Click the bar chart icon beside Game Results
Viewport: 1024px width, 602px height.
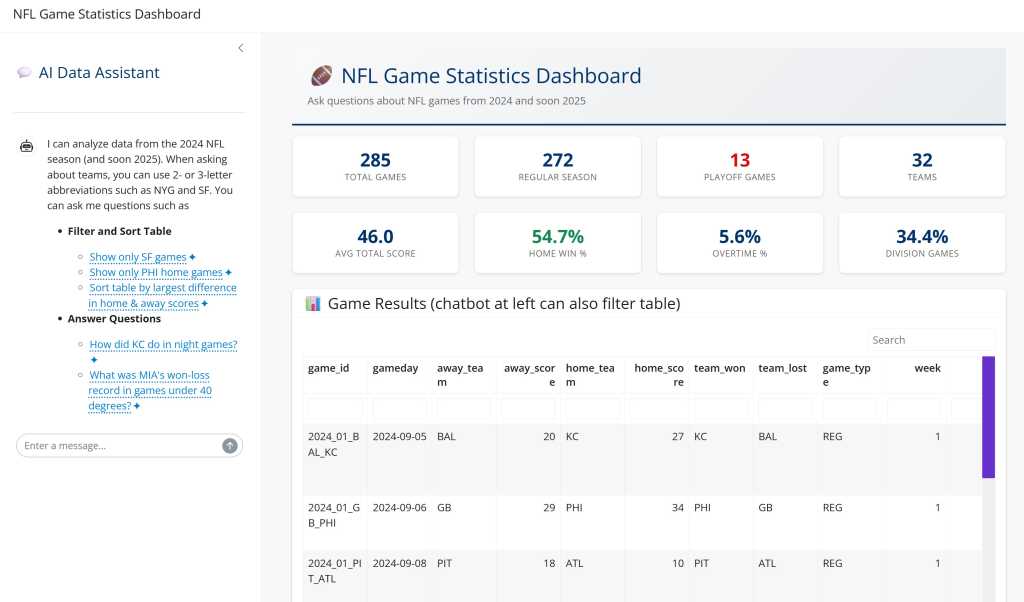tap(313, 303)
